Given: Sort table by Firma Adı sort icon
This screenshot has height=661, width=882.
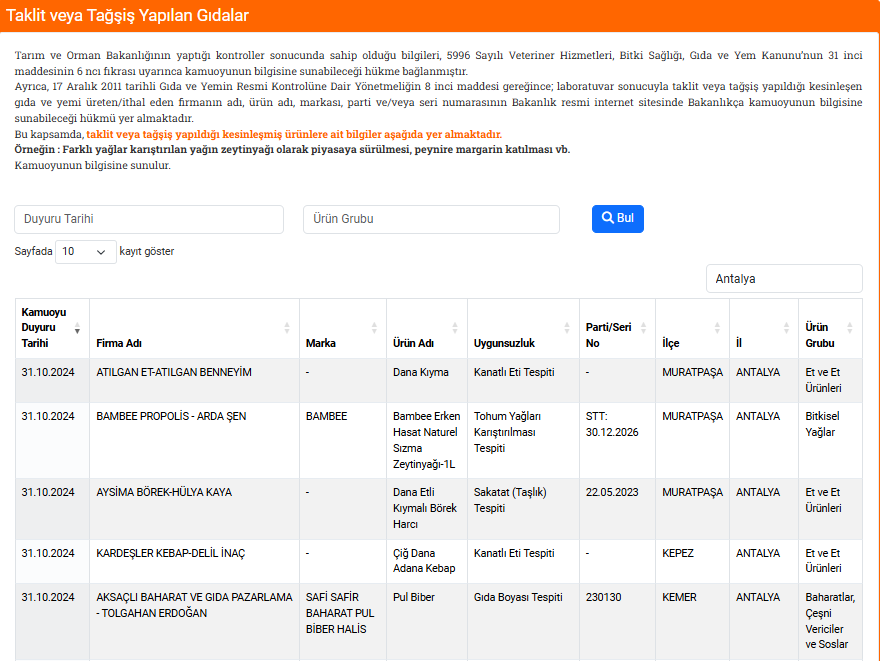Looking at the screenshot, I should tap(287, 328).
